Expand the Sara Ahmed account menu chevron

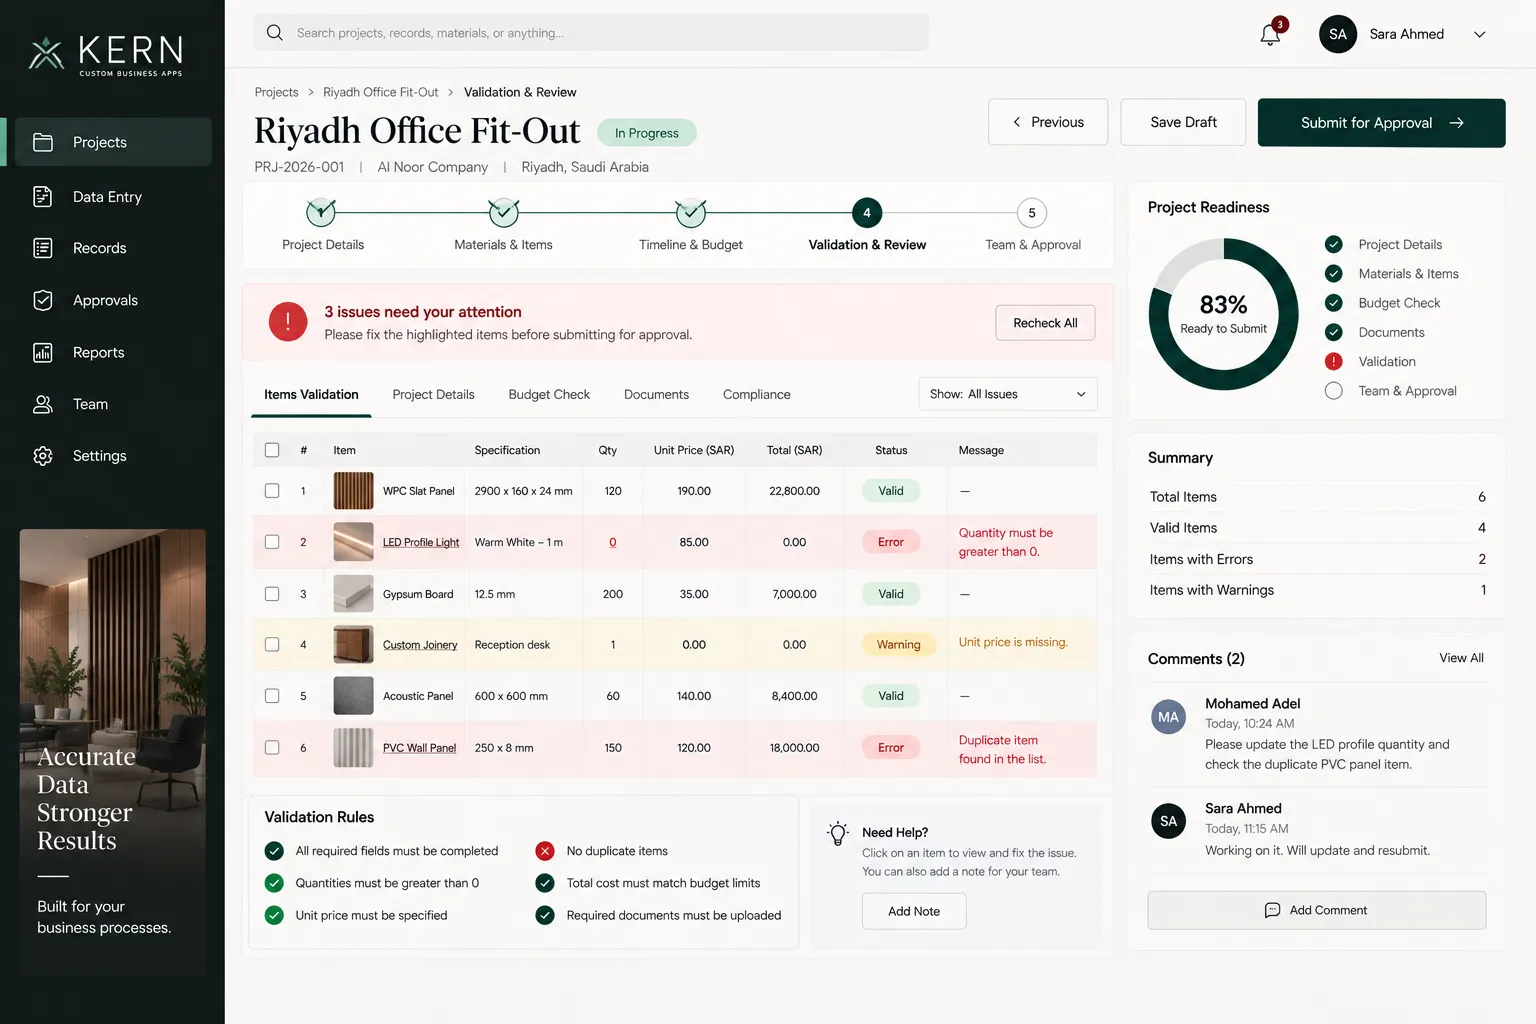click(x=1480, y=34)
